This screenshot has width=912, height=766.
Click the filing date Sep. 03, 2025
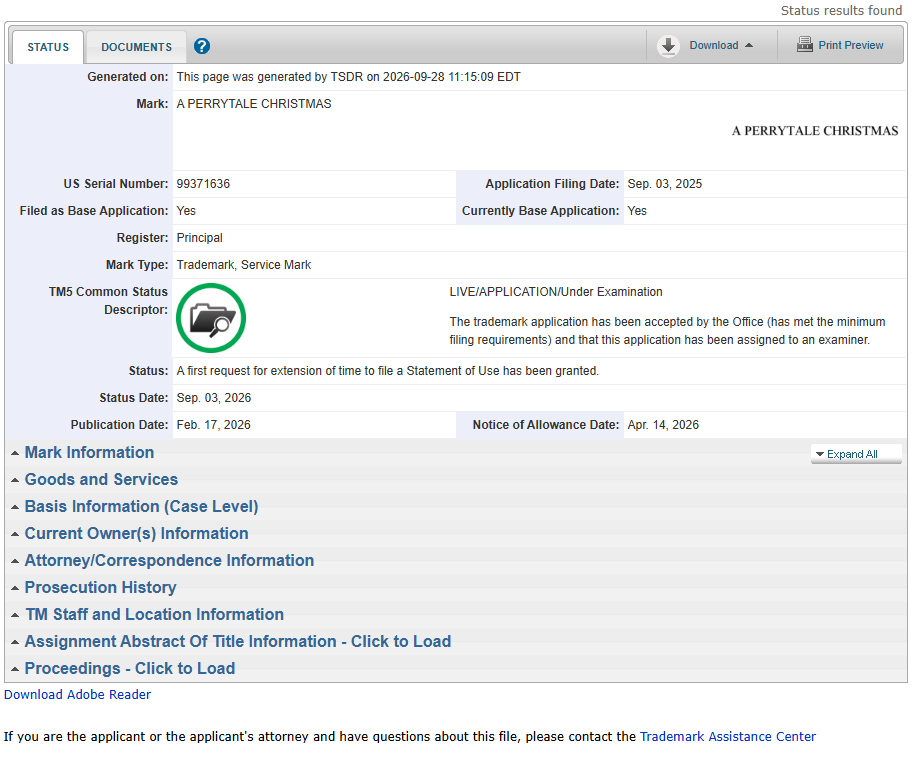pos(665,184)
